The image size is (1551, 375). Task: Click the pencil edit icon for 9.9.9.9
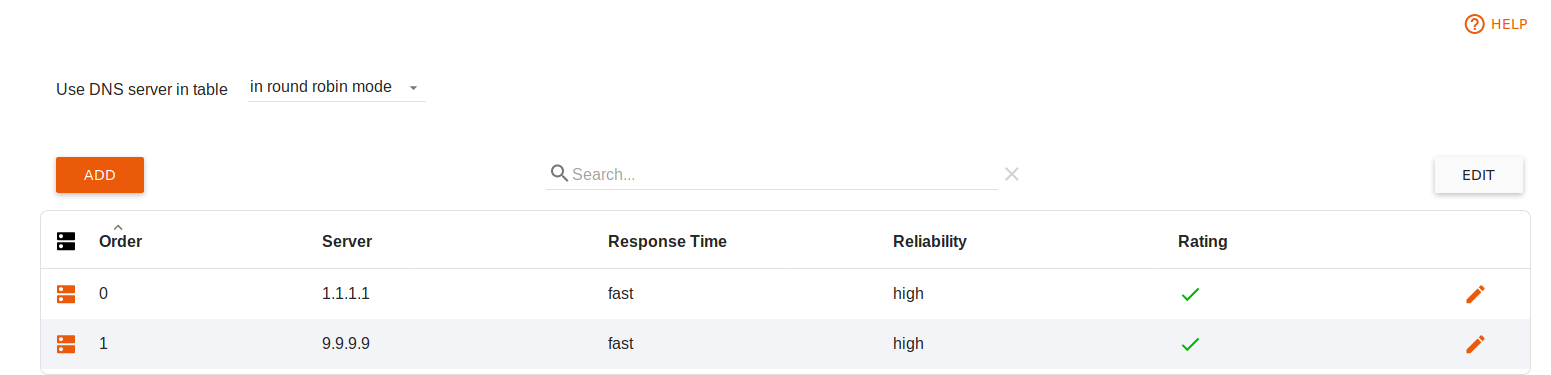(x=1475, y=344)
